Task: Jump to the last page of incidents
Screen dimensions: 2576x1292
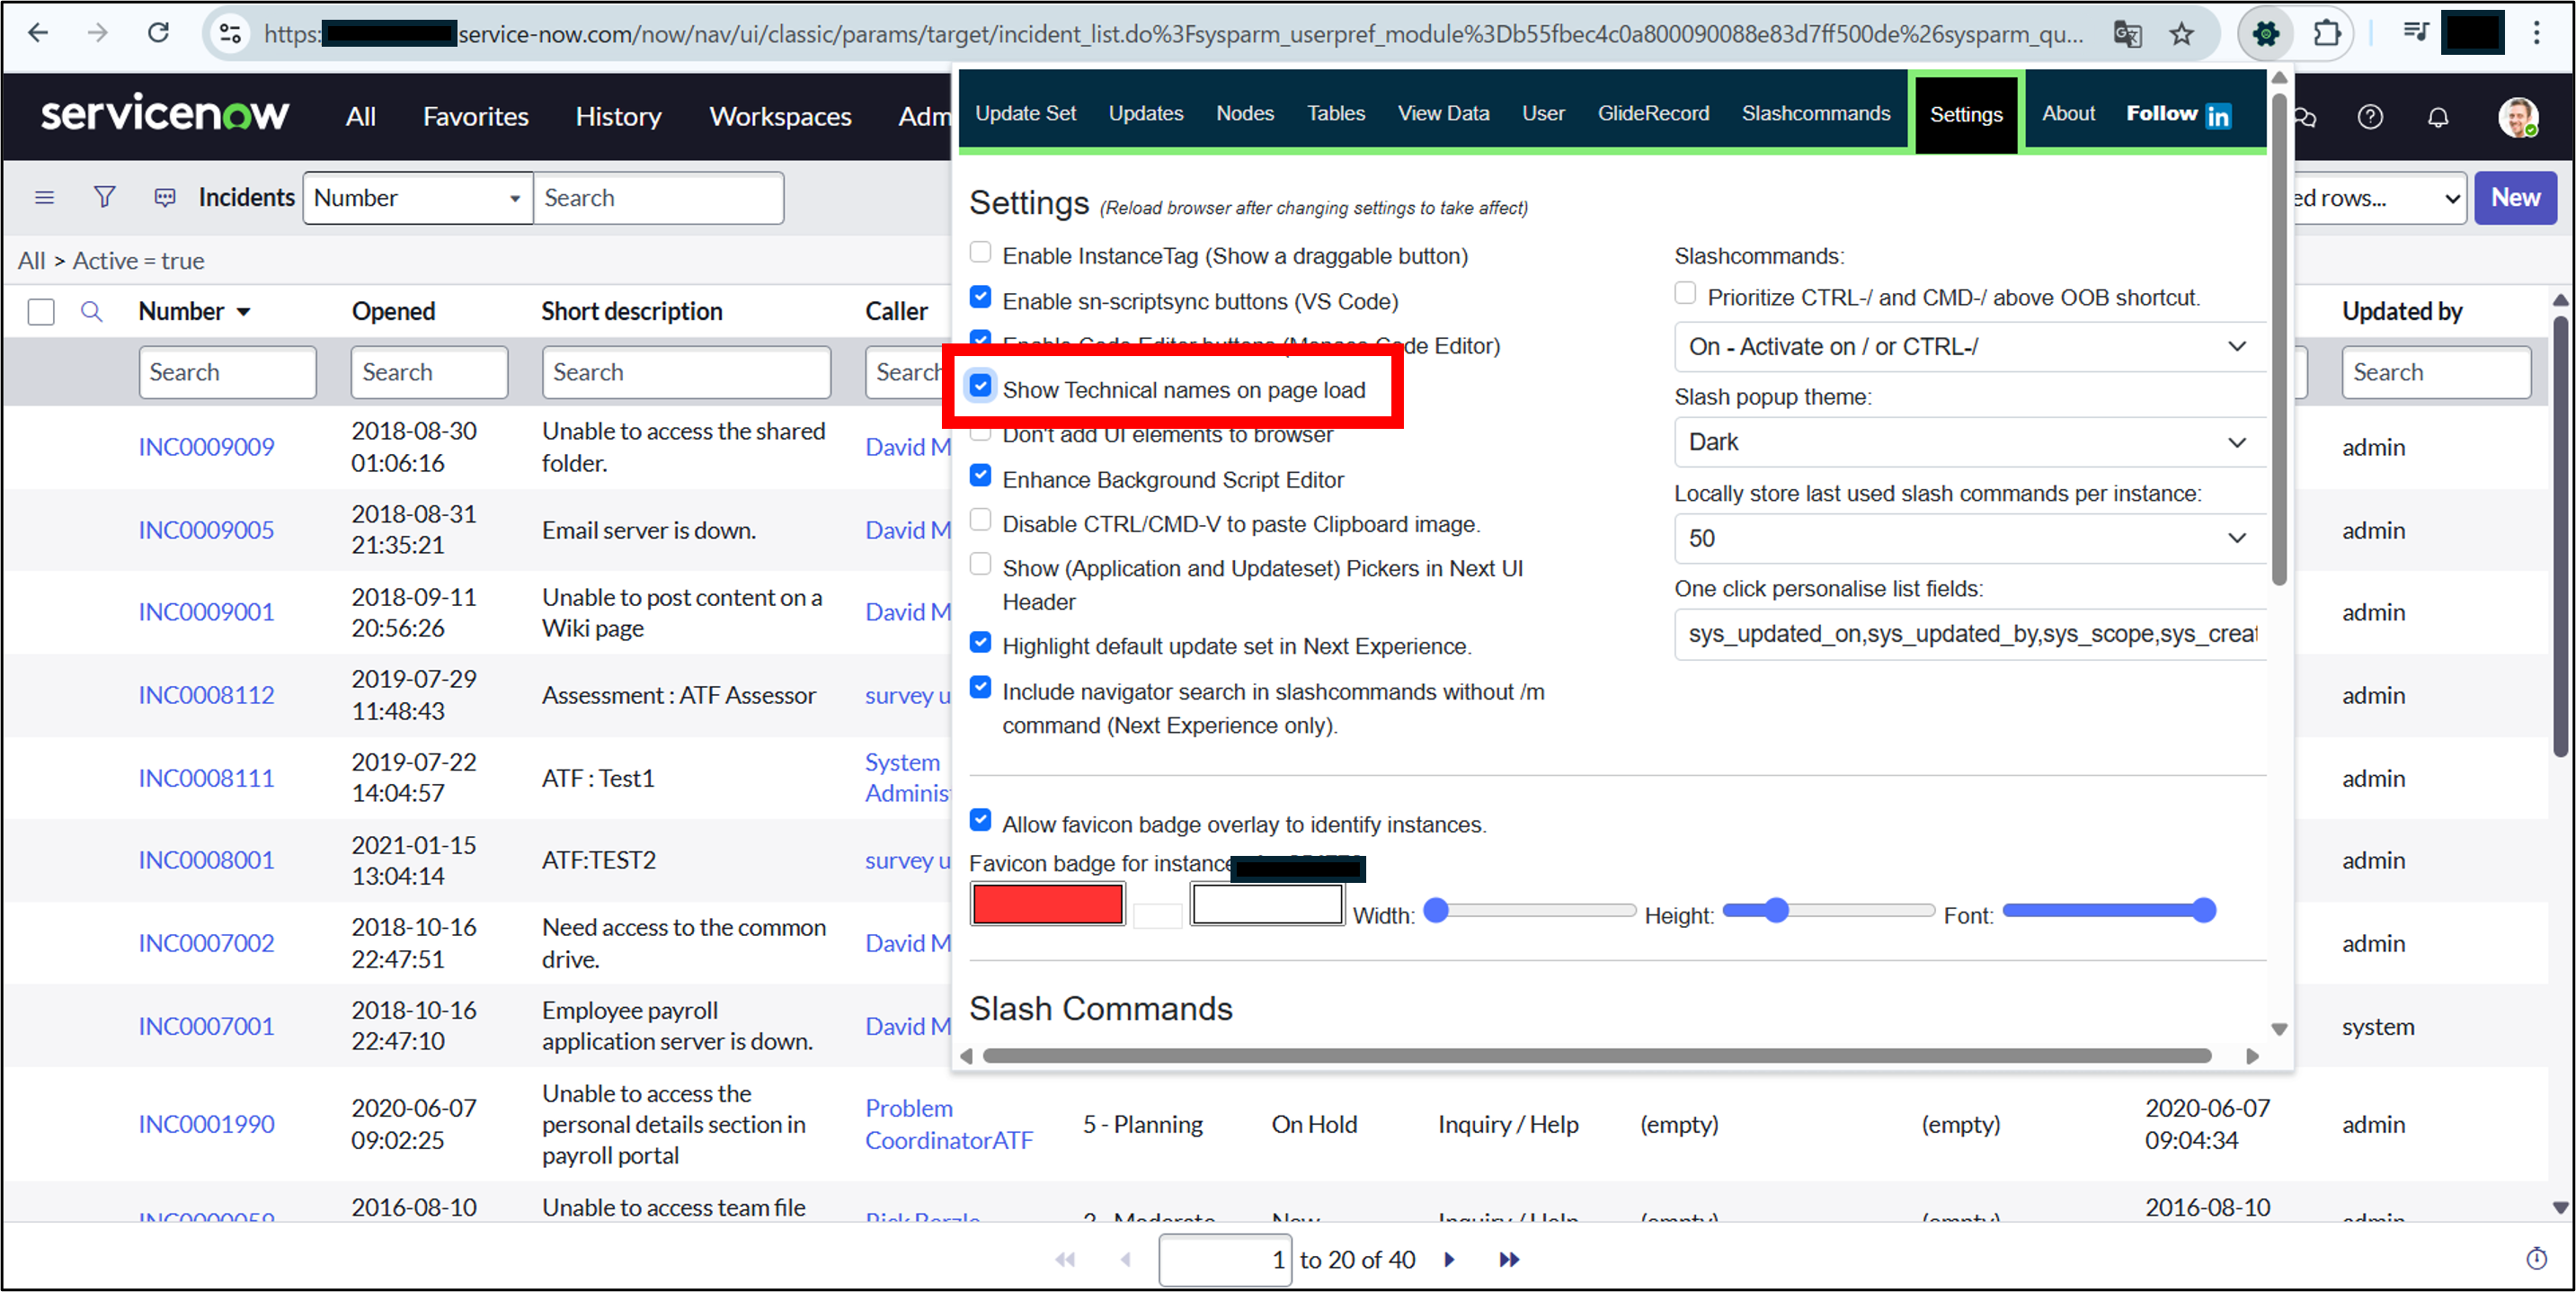Action: pyautogui.click(x=1509, y=1259)
